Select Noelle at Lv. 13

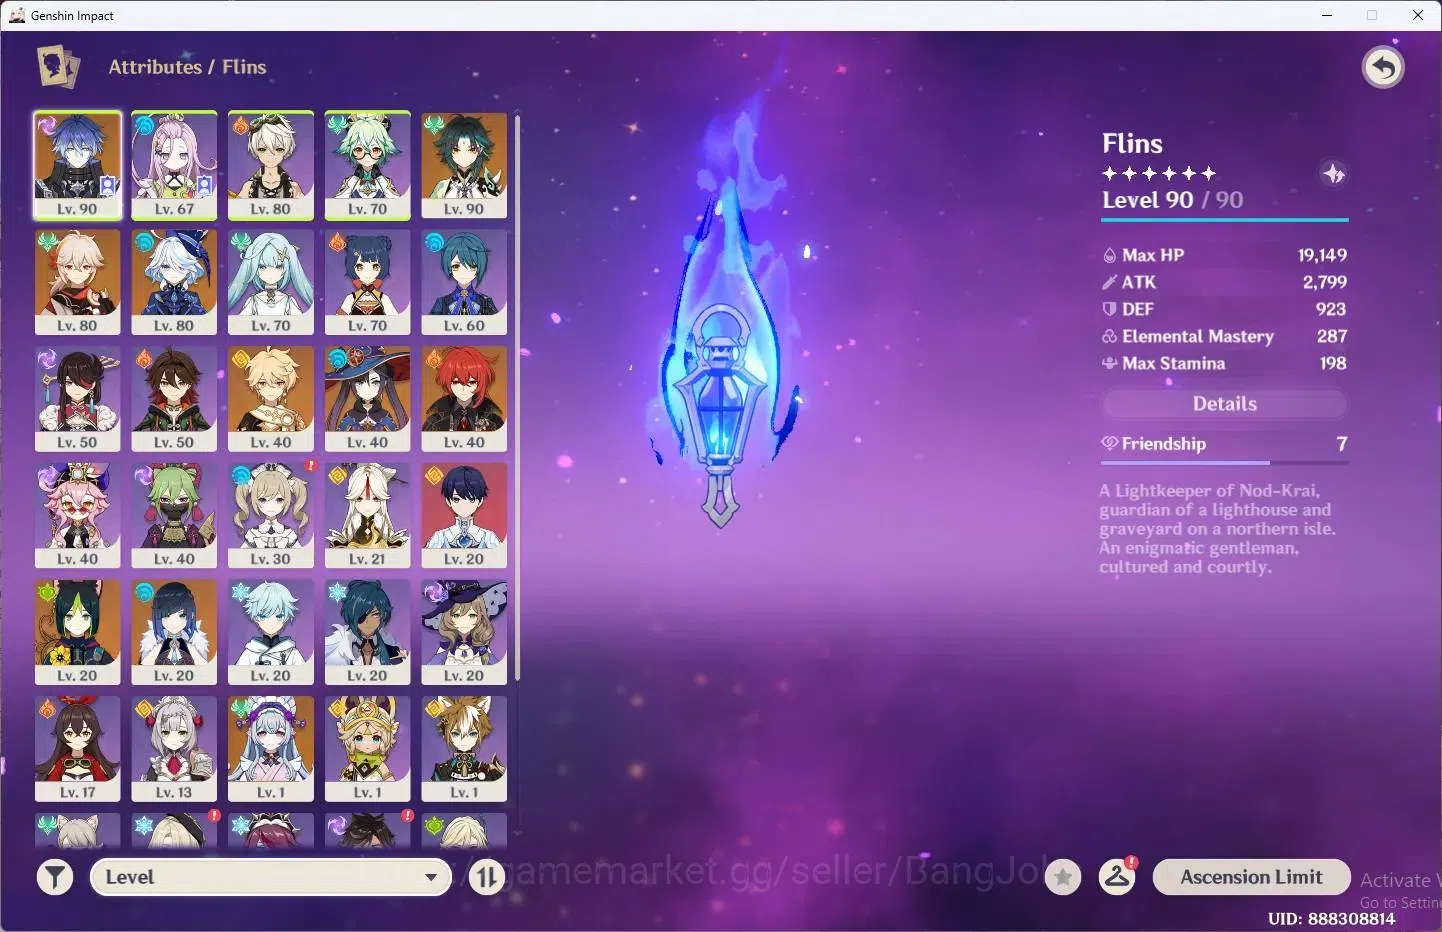pyautogui.click(x=174, y=750)
